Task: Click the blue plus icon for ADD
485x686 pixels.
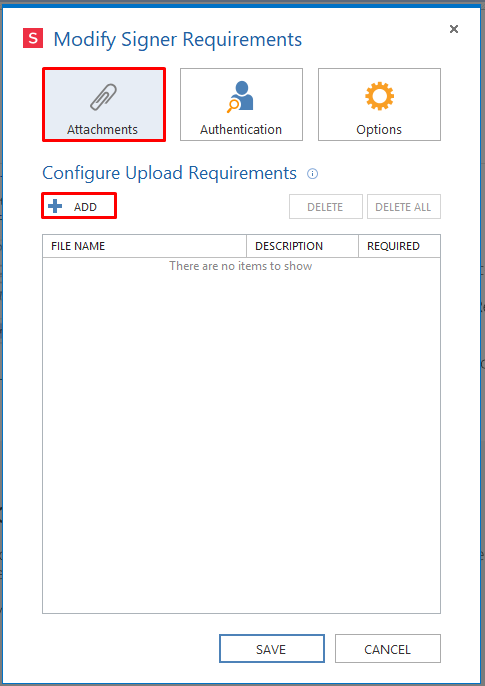Action: 55,206
